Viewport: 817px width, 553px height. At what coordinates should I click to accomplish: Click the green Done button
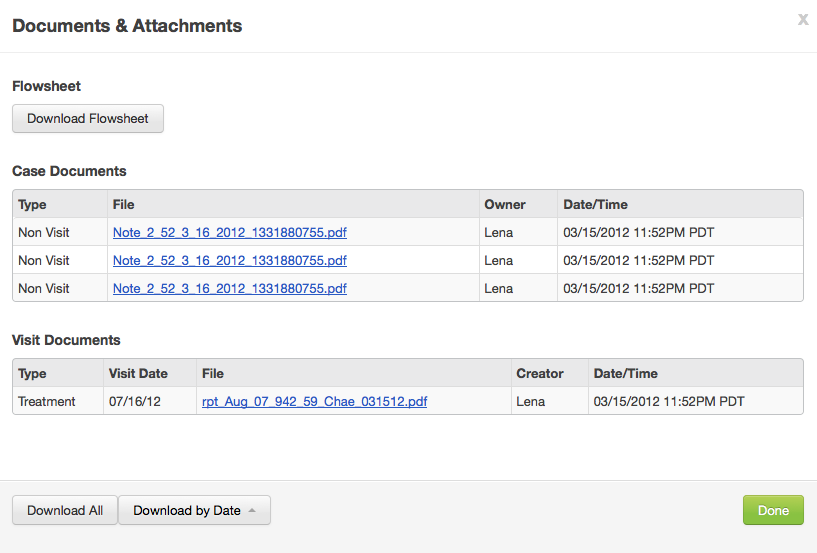click(773, 510)
